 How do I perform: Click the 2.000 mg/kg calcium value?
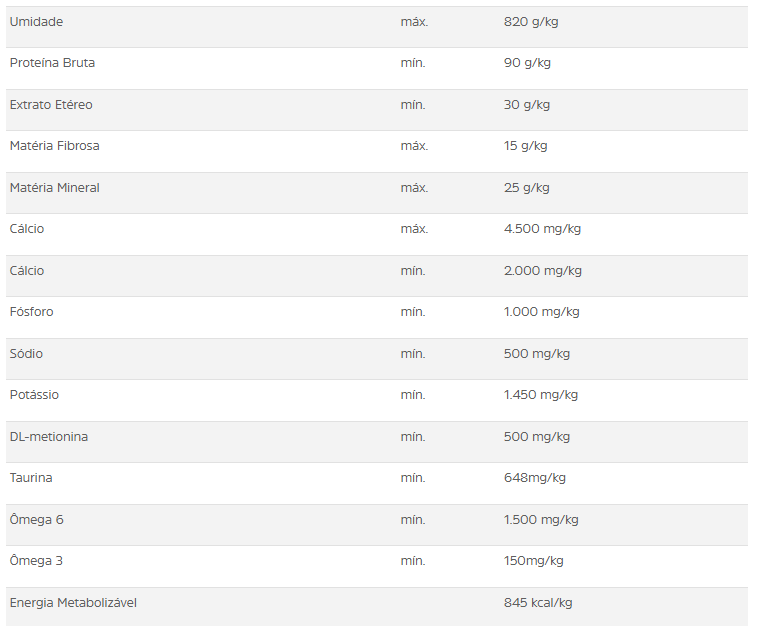click(x=542, y=271)
